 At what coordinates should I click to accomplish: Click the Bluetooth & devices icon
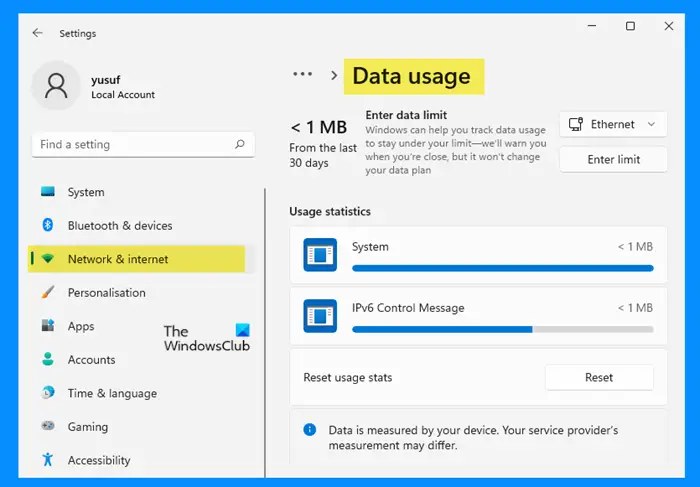pyautogui.click(x=48, y=225)
